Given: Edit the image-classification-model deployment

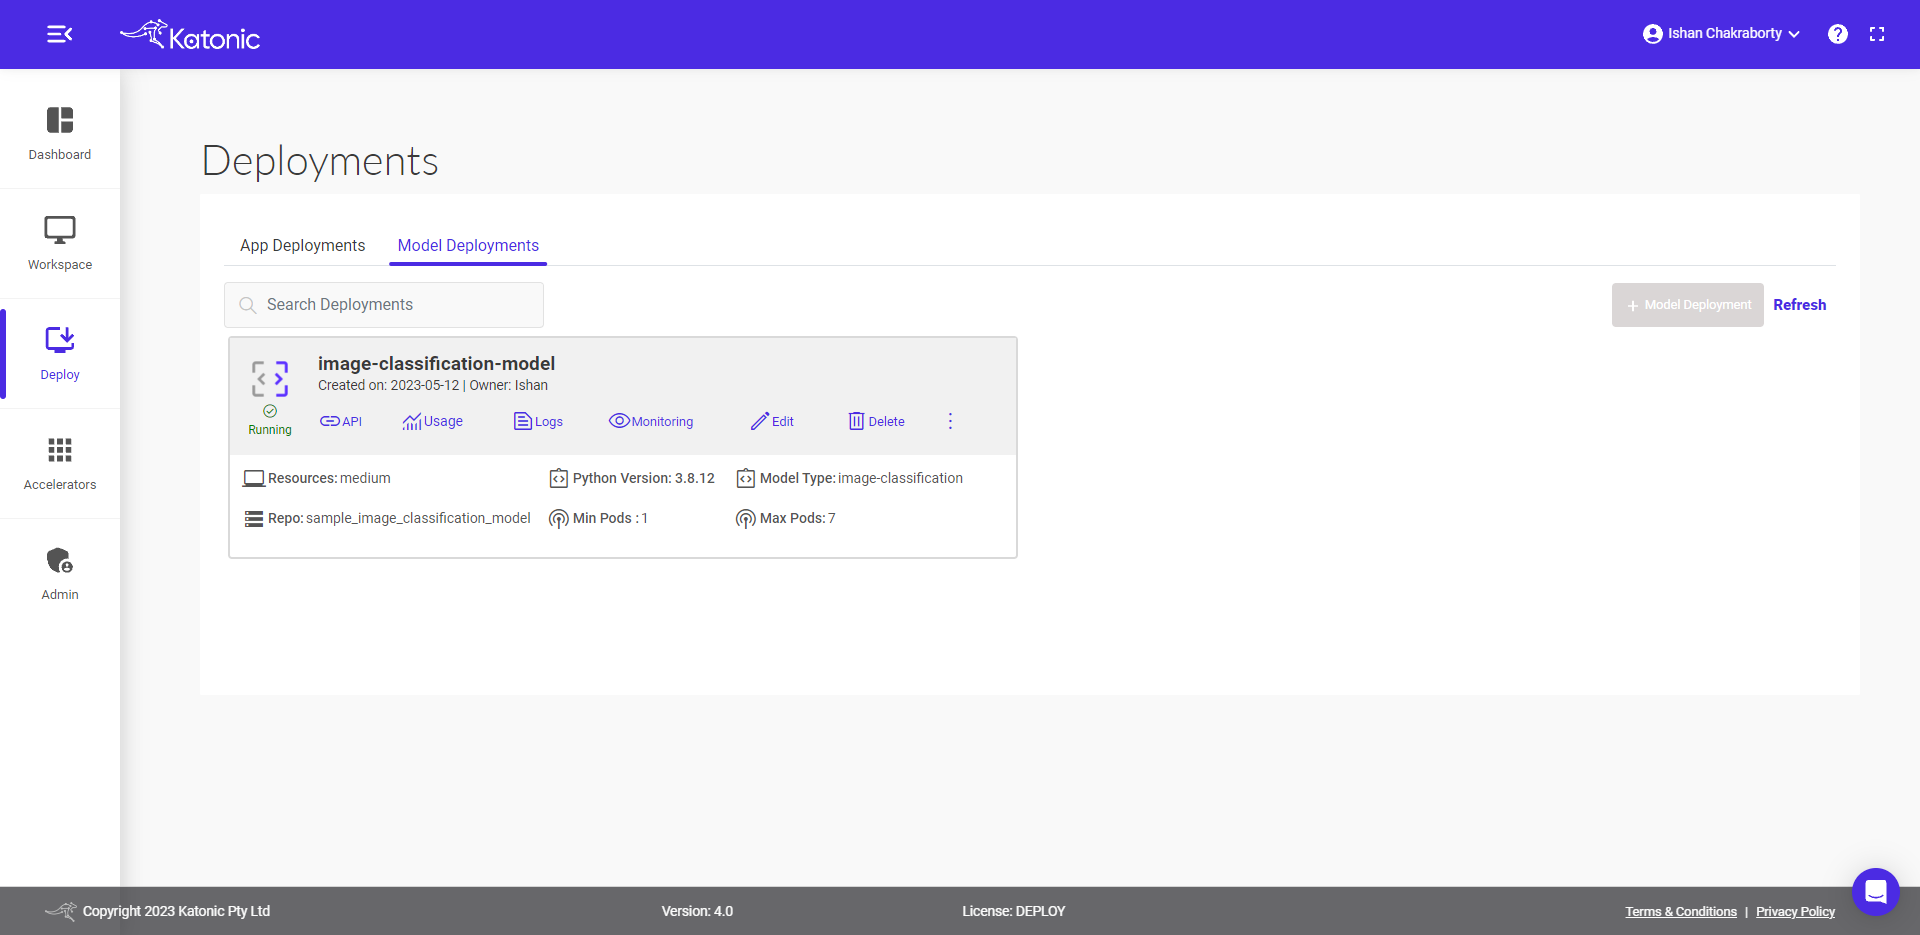Looking at the screenshot, I should pos(772,421).
